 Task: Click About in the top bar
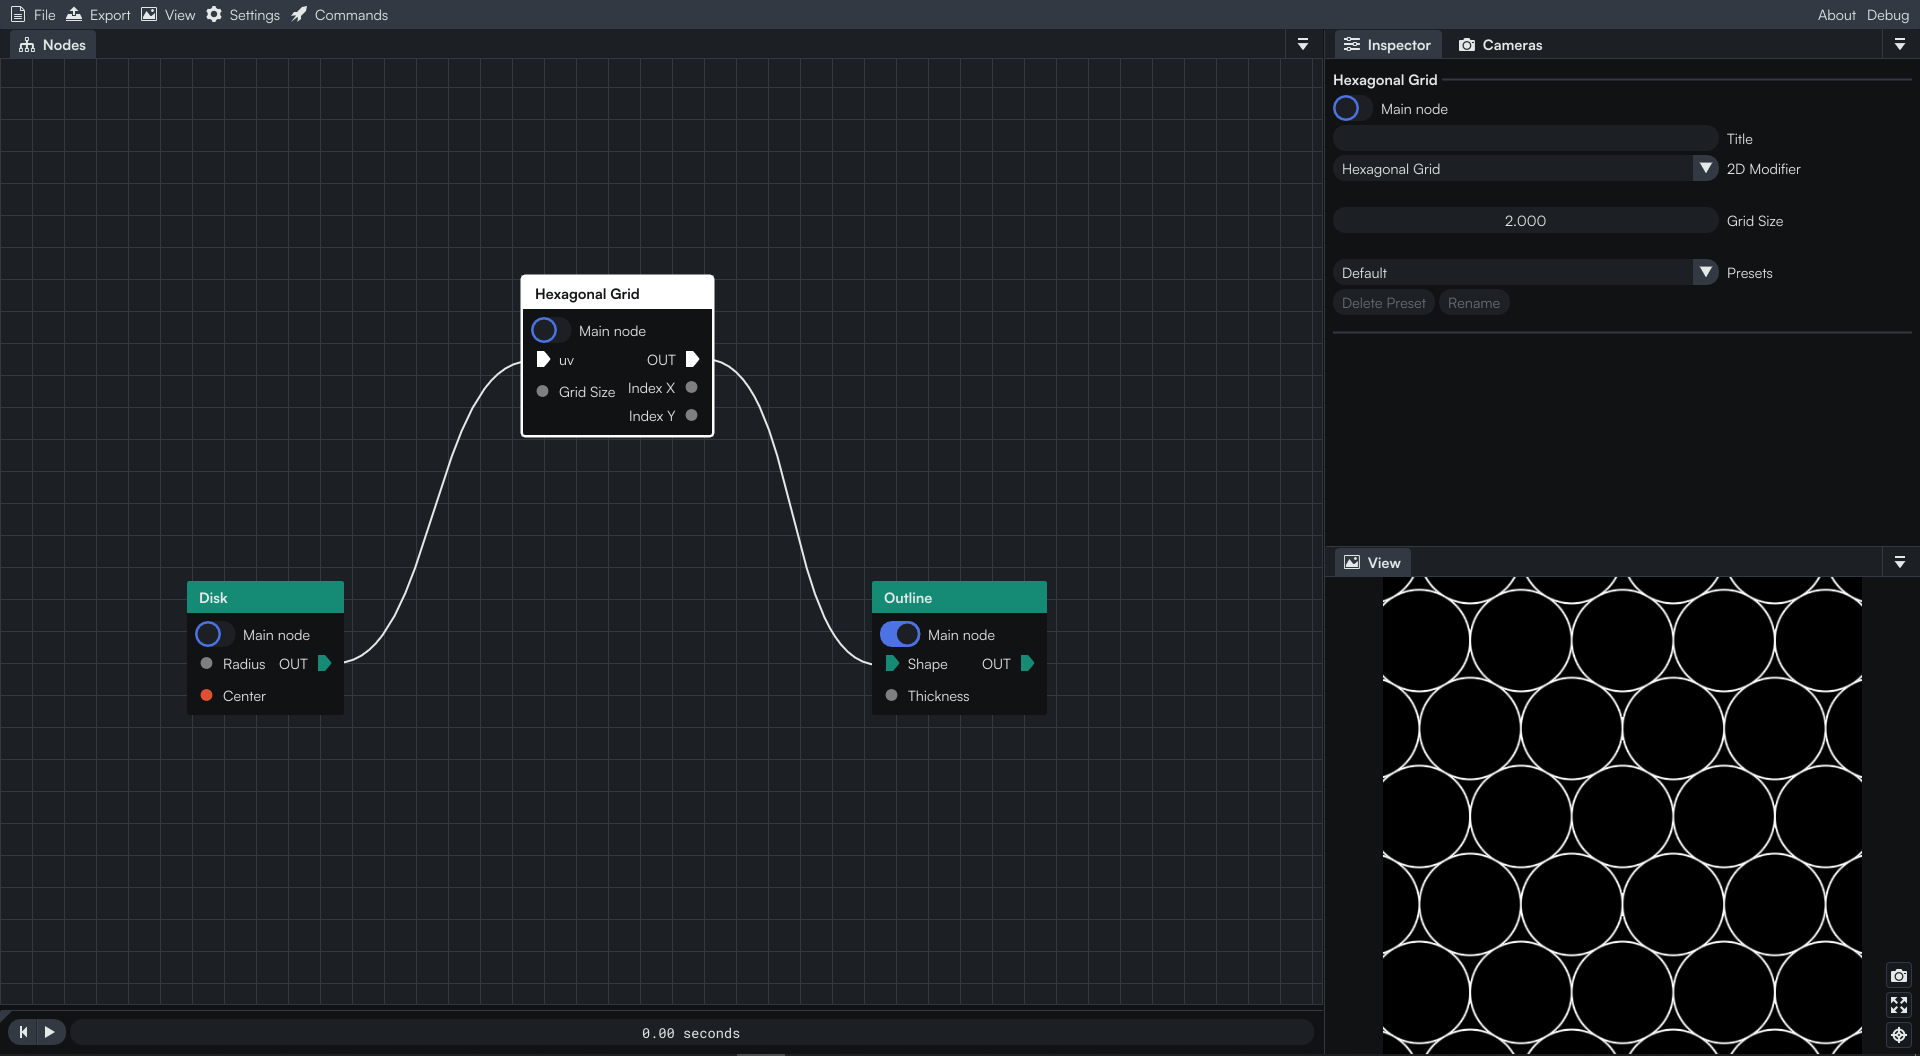[1836, 15]
